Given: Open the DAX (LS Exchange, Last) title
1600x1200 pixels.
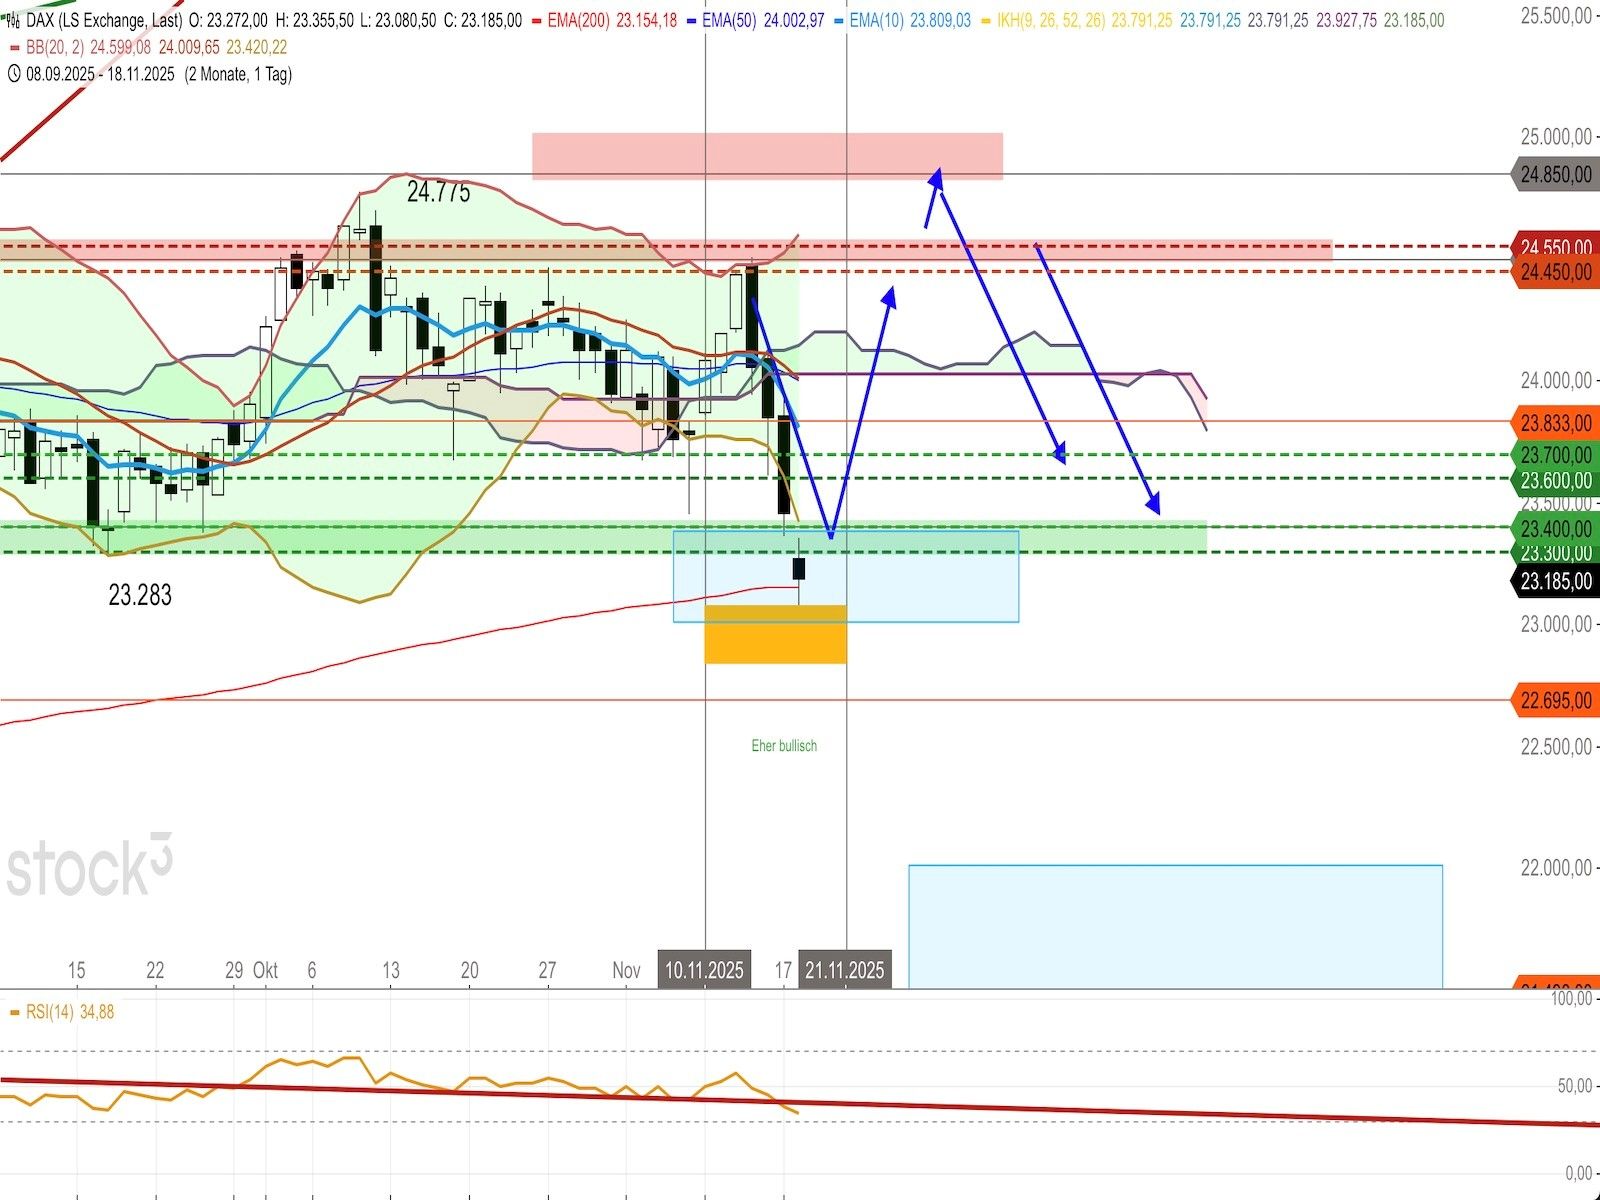Looking at the screenshot, I should [104, 20].
